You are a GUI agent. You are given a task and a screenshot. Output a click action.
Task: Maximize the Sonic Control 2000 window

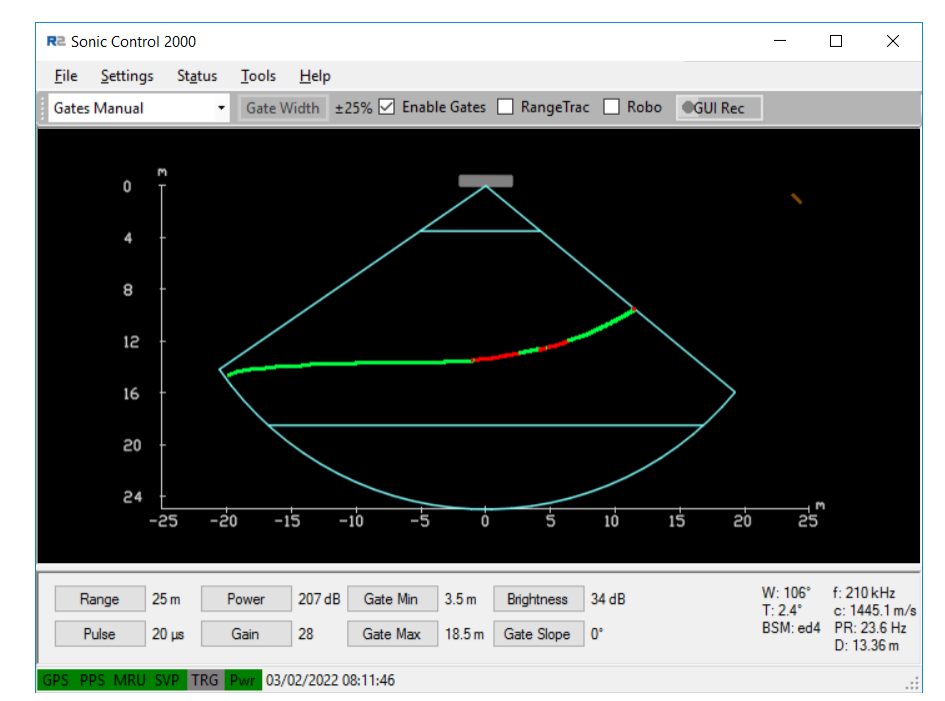[836, 41]
